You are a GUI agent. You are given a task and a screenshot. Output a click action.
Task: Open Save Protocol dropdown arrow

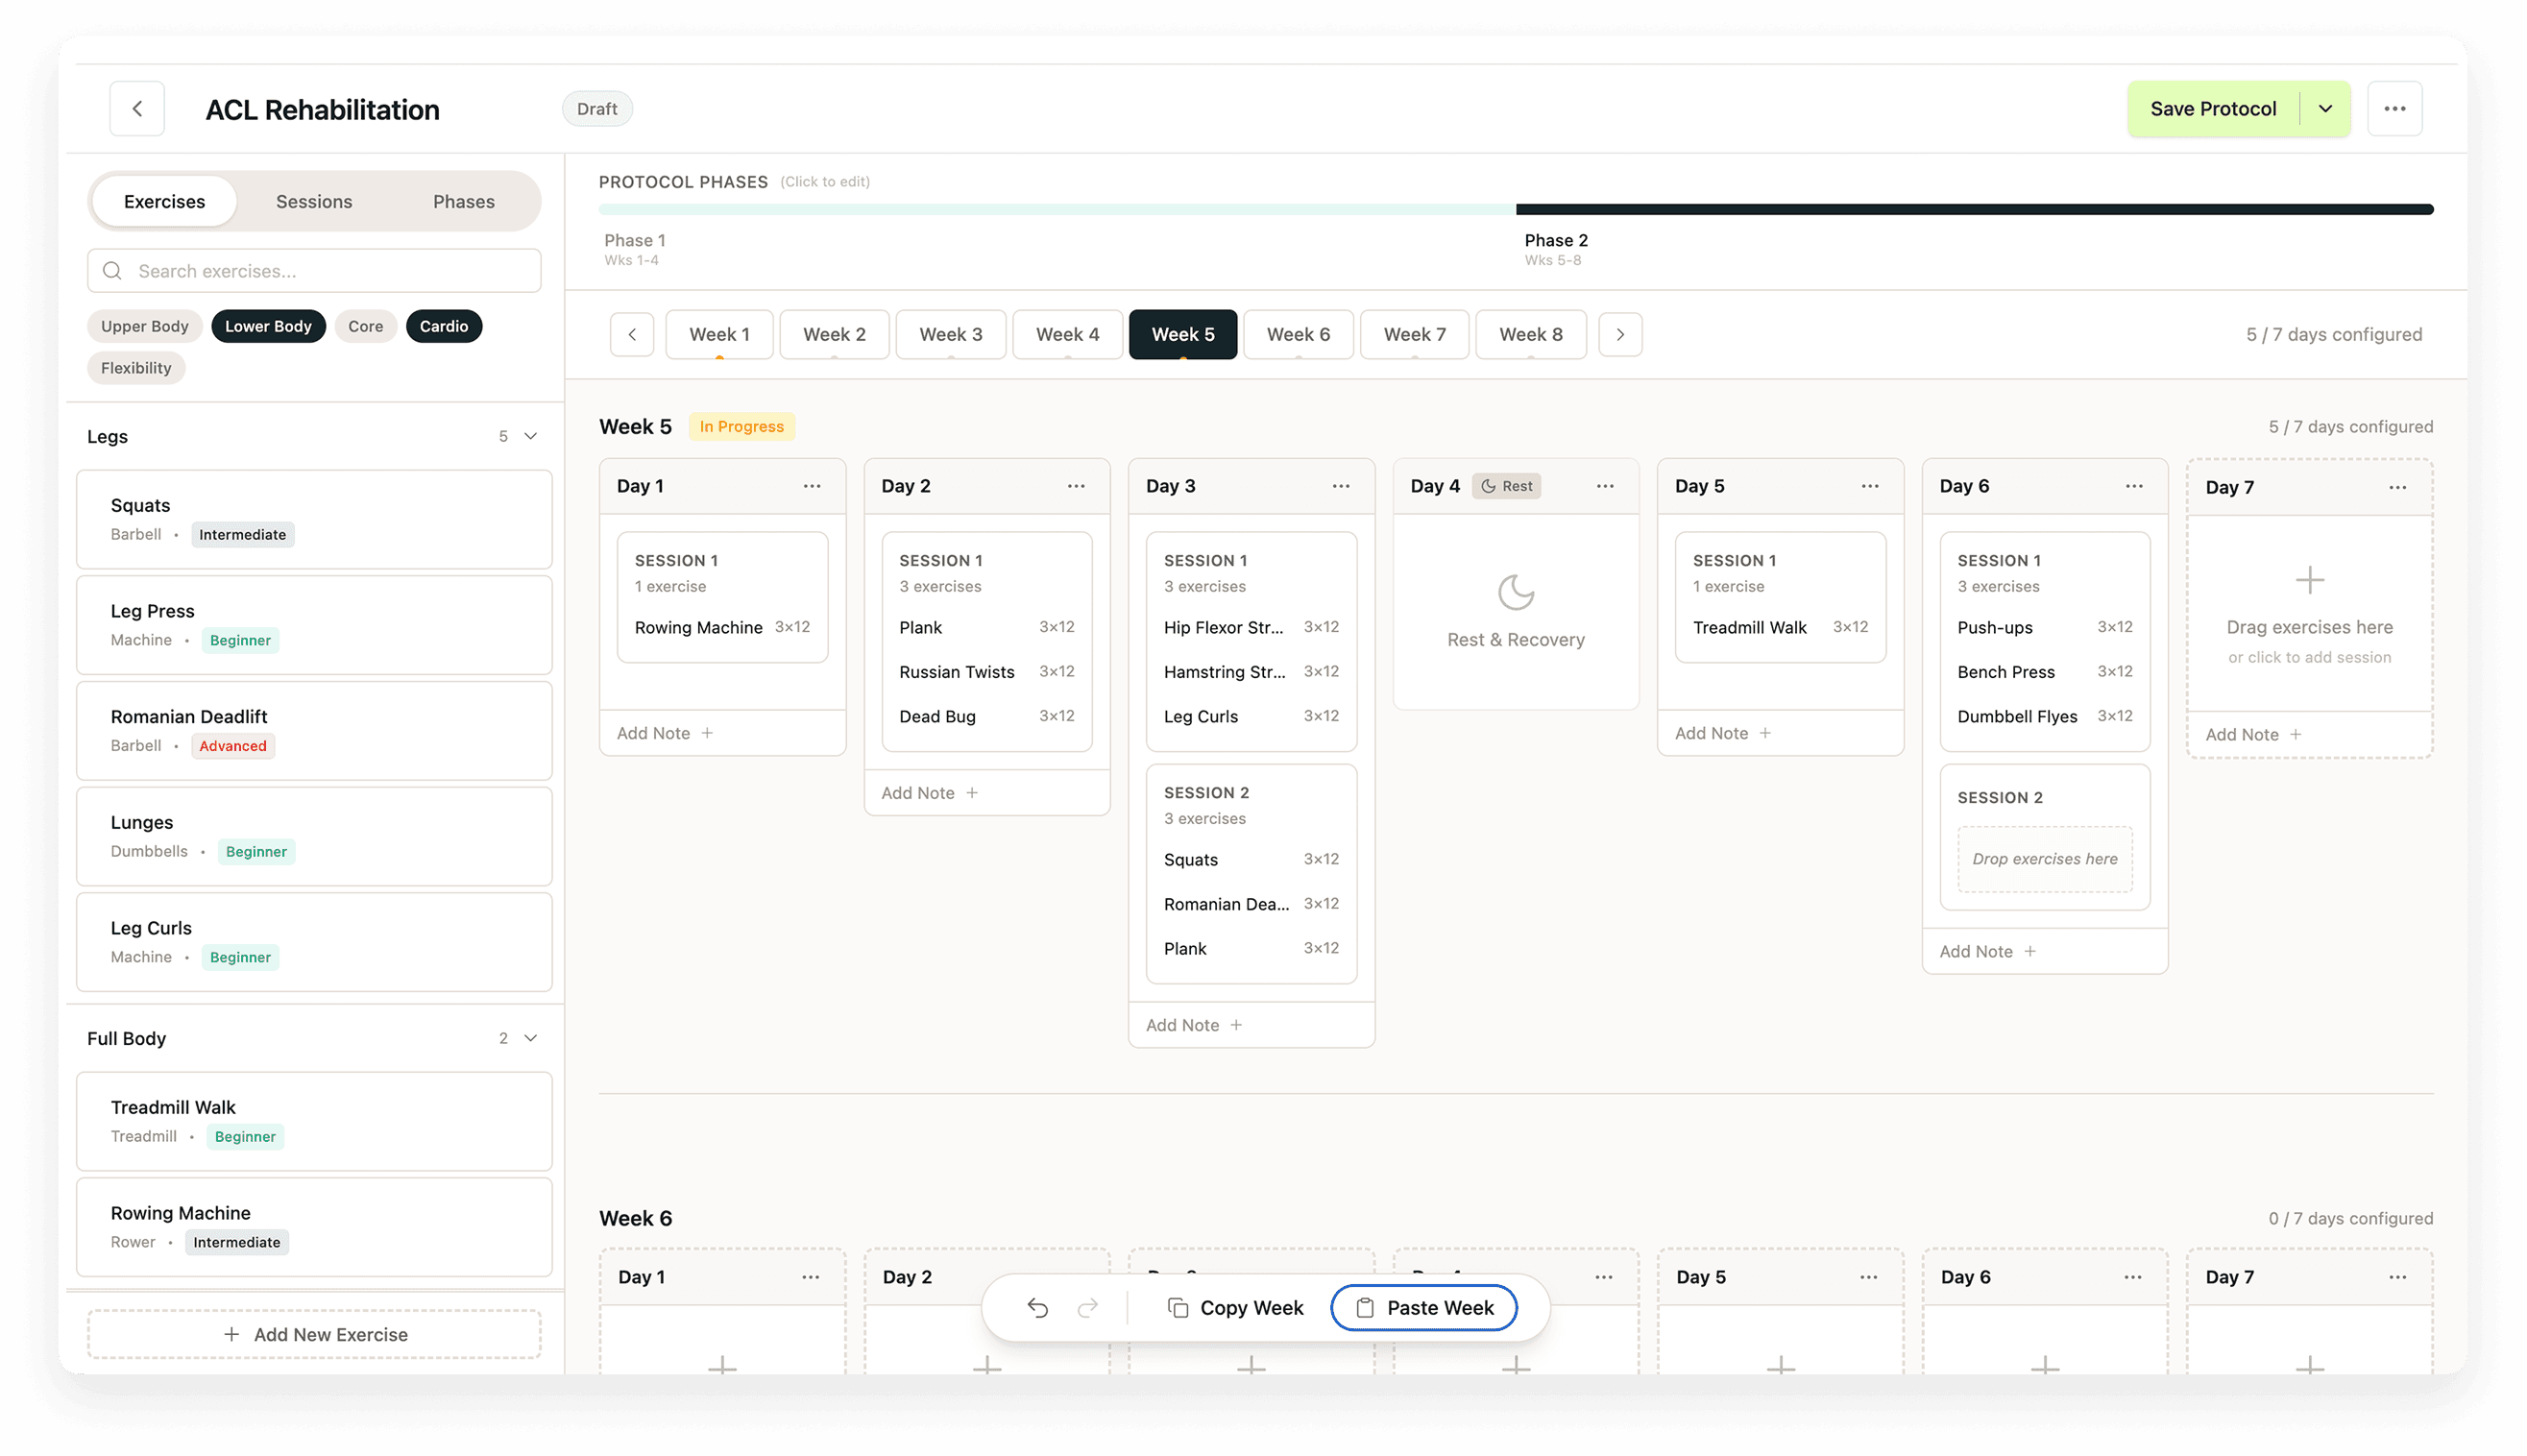[x=2325, y=109]
